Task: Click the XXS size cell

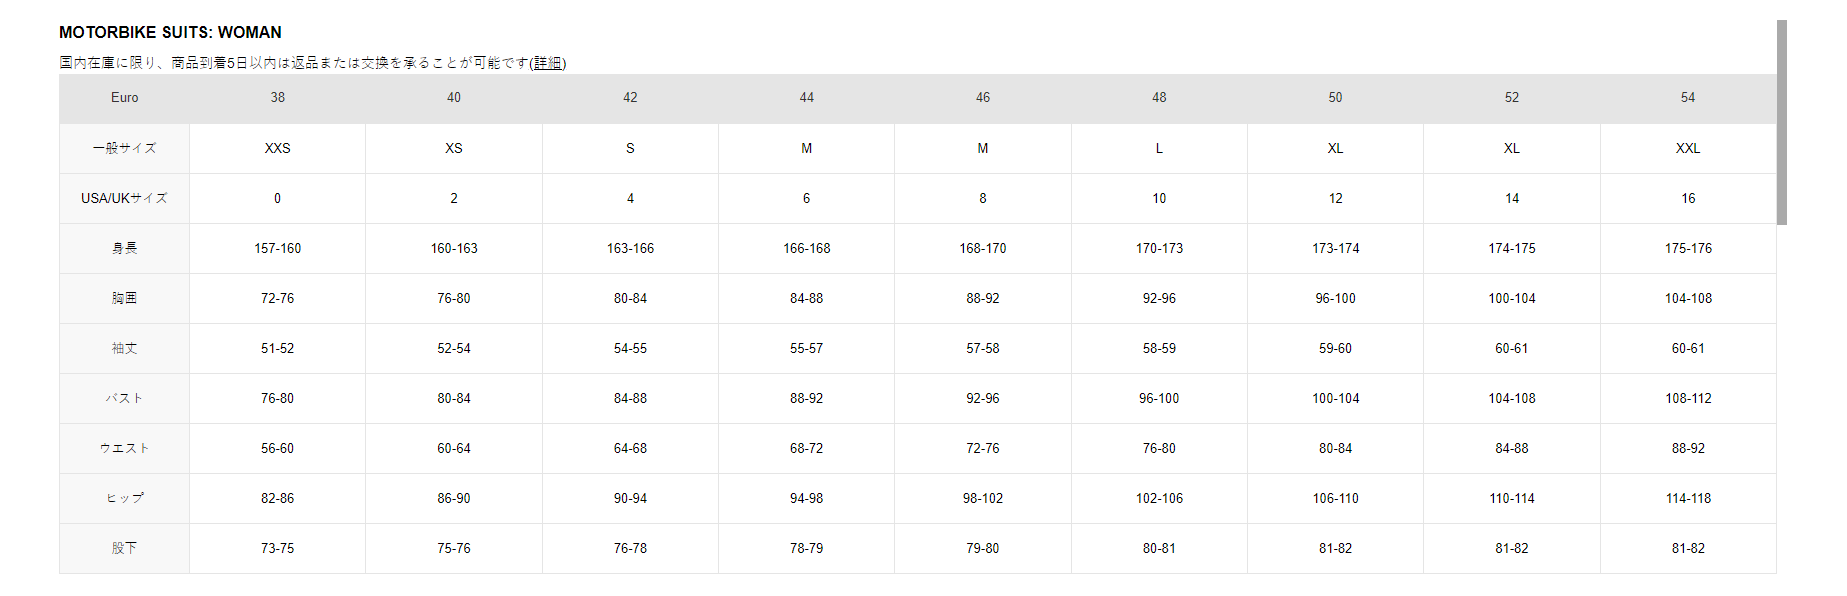Action: (277, 148)
